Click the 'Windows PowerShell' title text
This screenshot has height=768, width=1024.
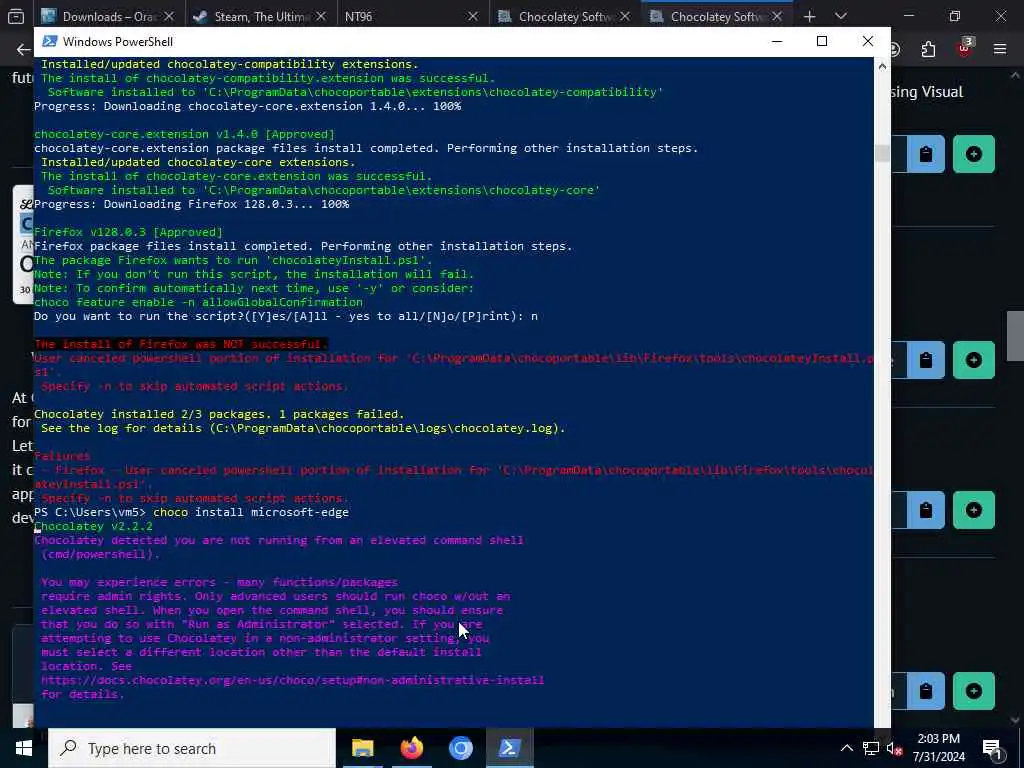118,42
